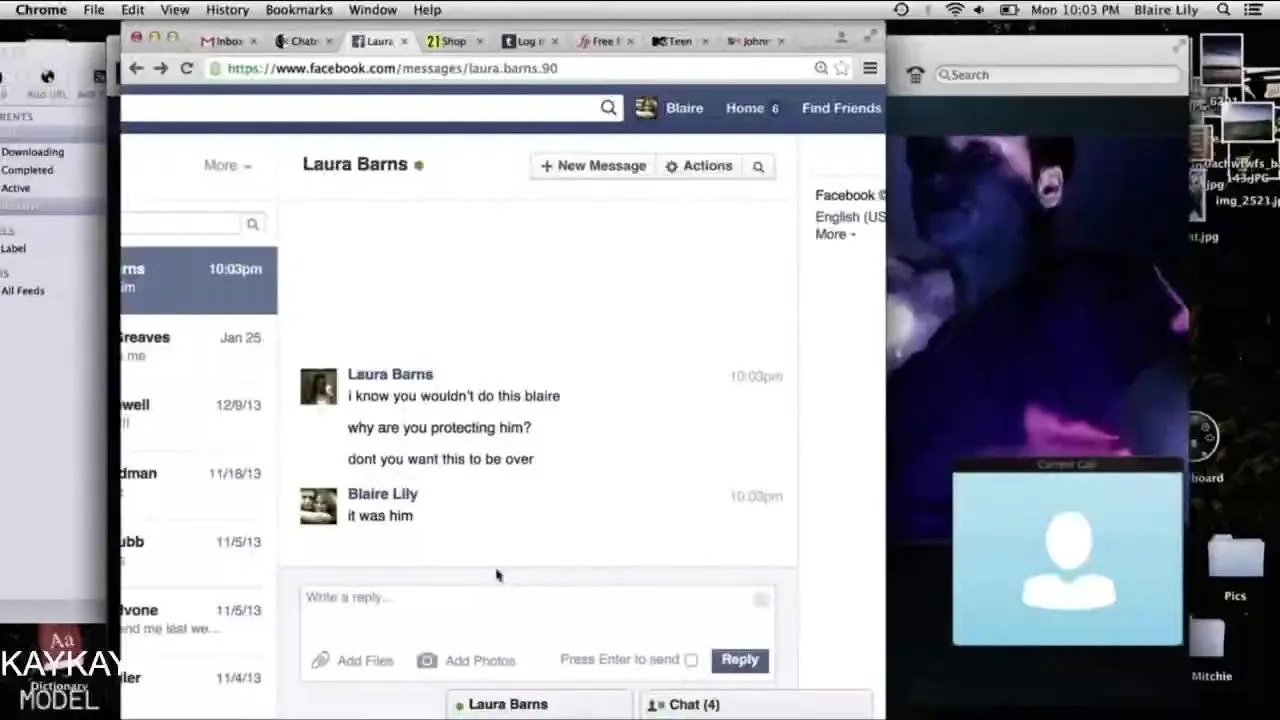Open the Chat (4) sidebar tab
Image resolution: width=1280 pixels, height=720 pixels.
757,705
